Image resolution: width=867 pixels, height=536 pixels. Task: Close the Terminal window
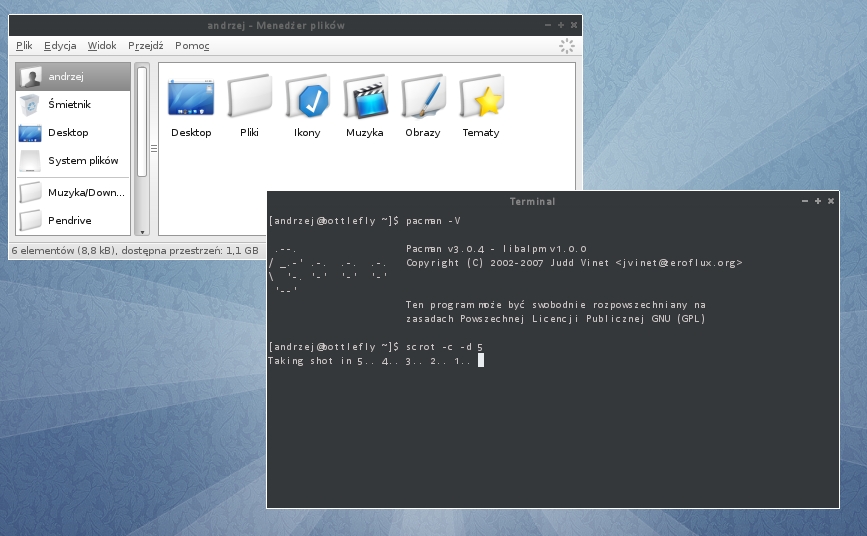831,201
